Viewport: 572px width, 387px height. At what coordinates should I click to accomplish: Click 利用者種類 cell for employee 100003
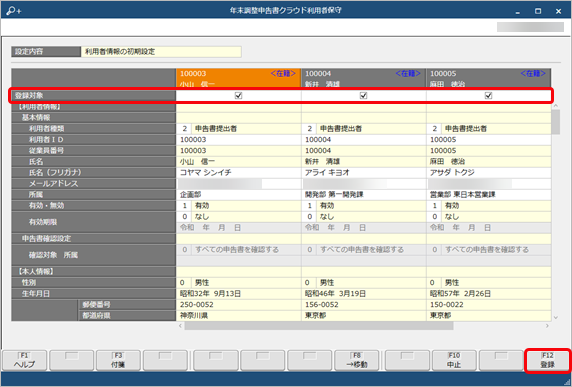tap(239, 128)
